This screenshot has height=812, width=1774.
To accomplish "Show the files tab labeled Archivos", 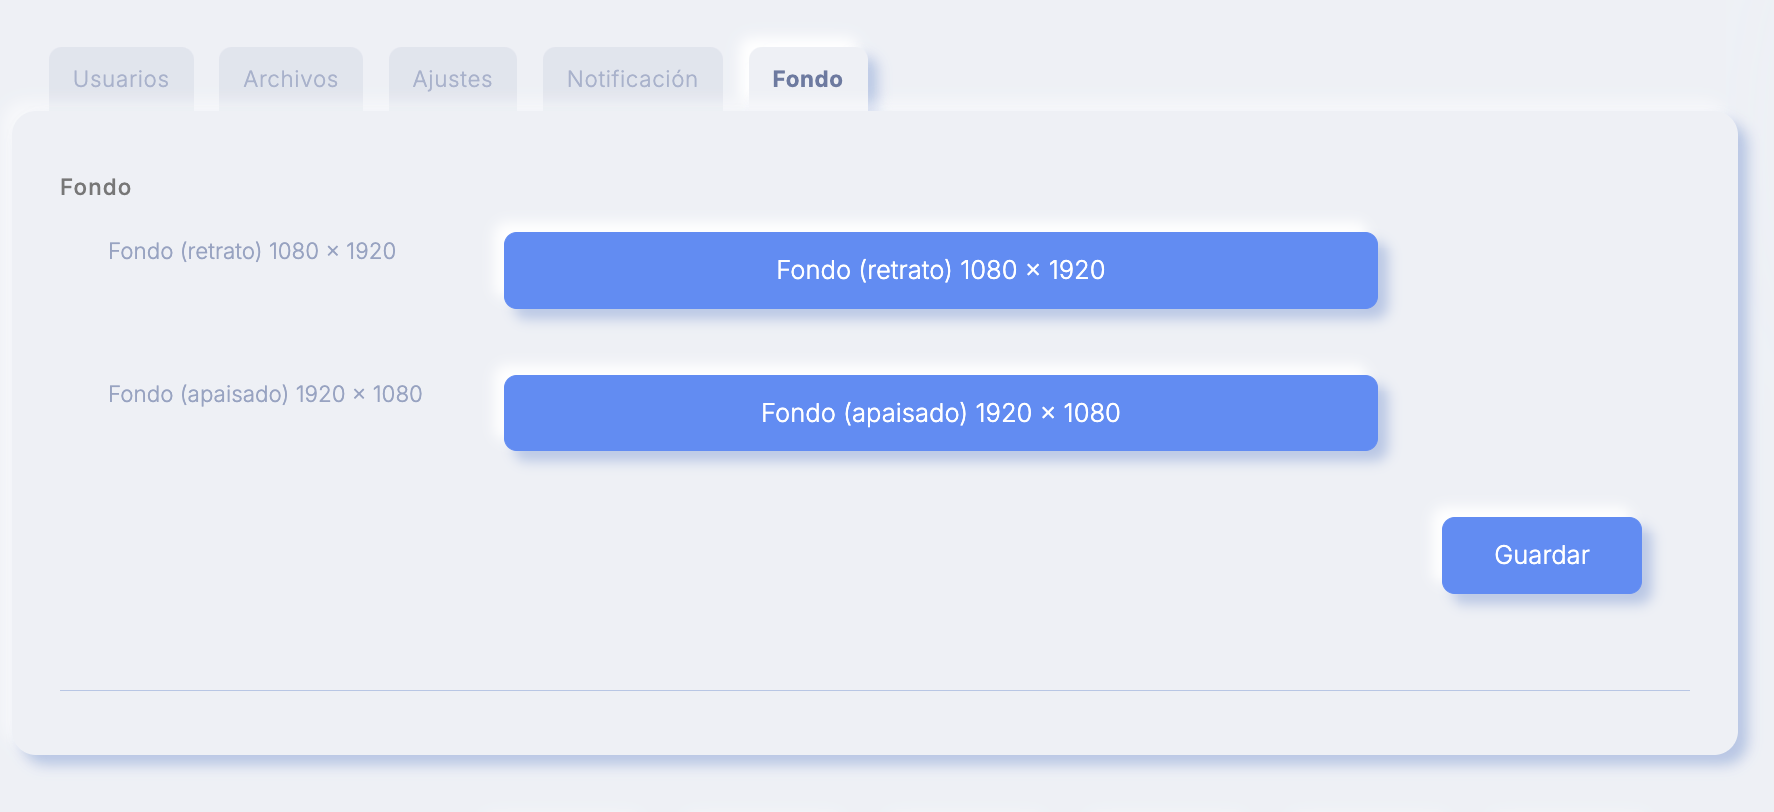I will (x=291, y=79).
